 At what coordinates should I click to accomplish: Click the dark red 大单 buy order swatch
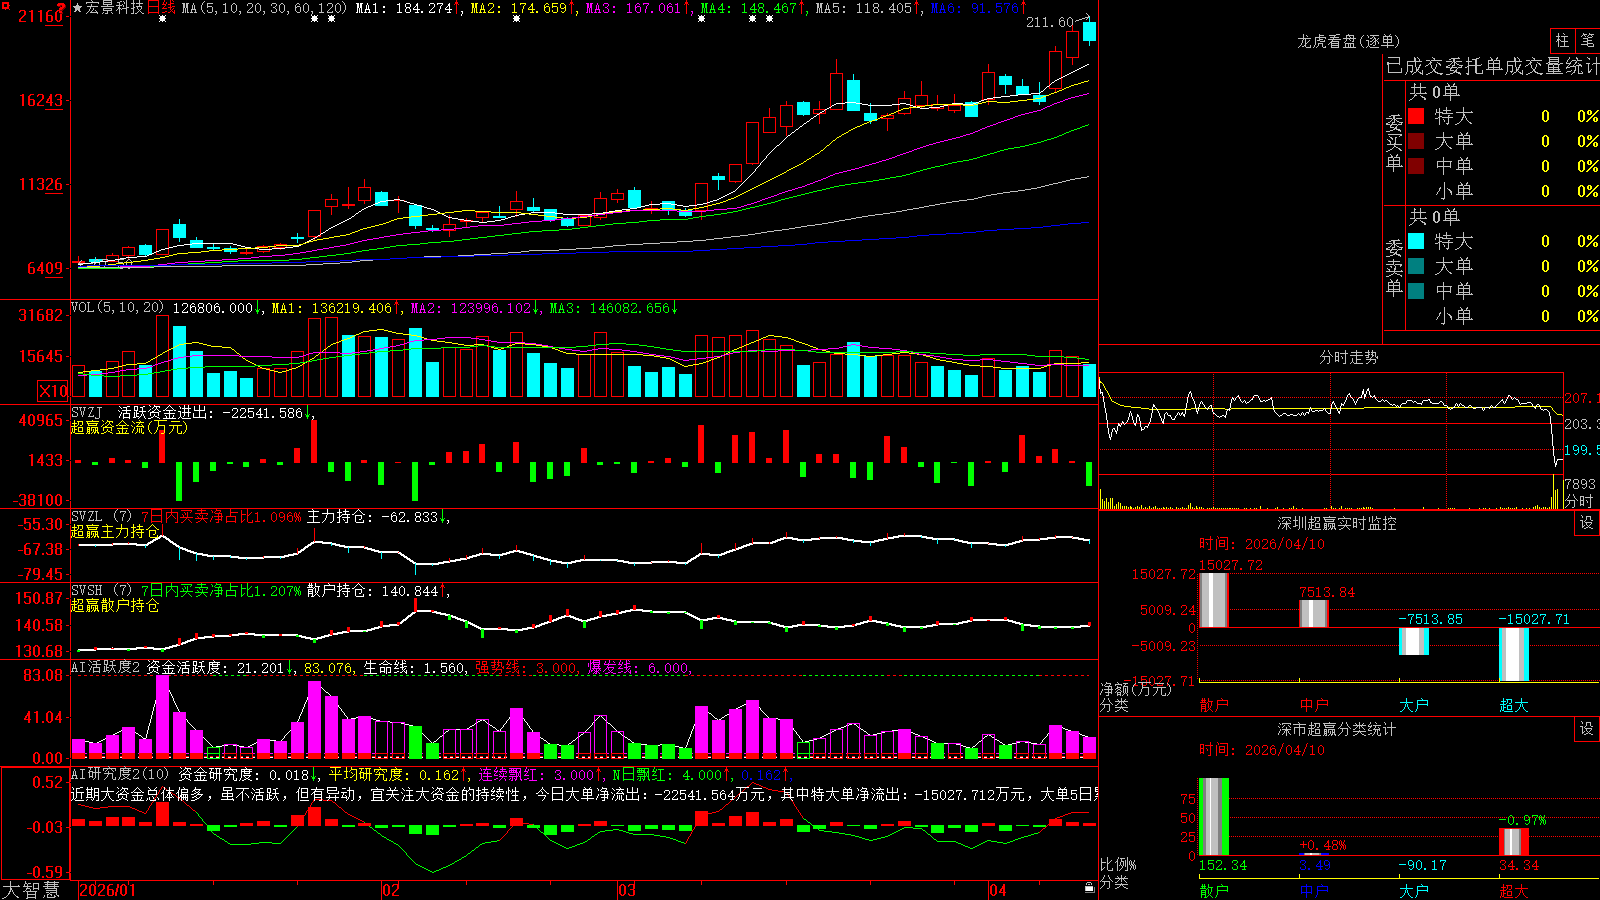[1416, 141]
